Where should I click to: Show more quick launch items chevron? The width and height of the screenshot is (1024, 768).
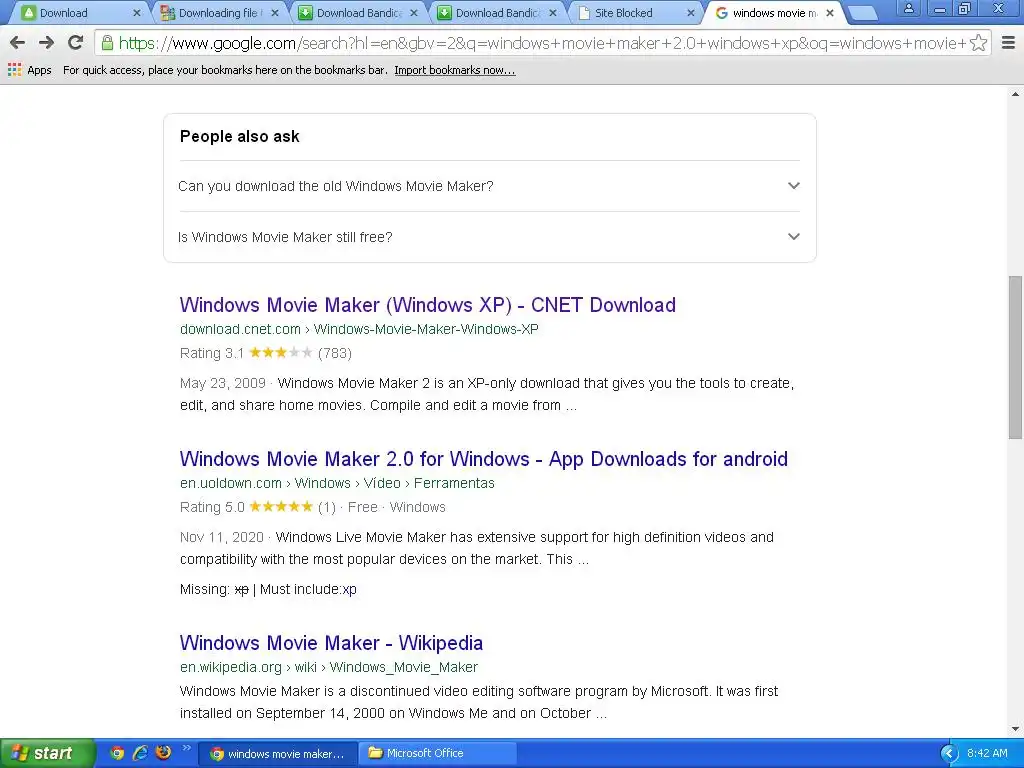coord(186,748)
